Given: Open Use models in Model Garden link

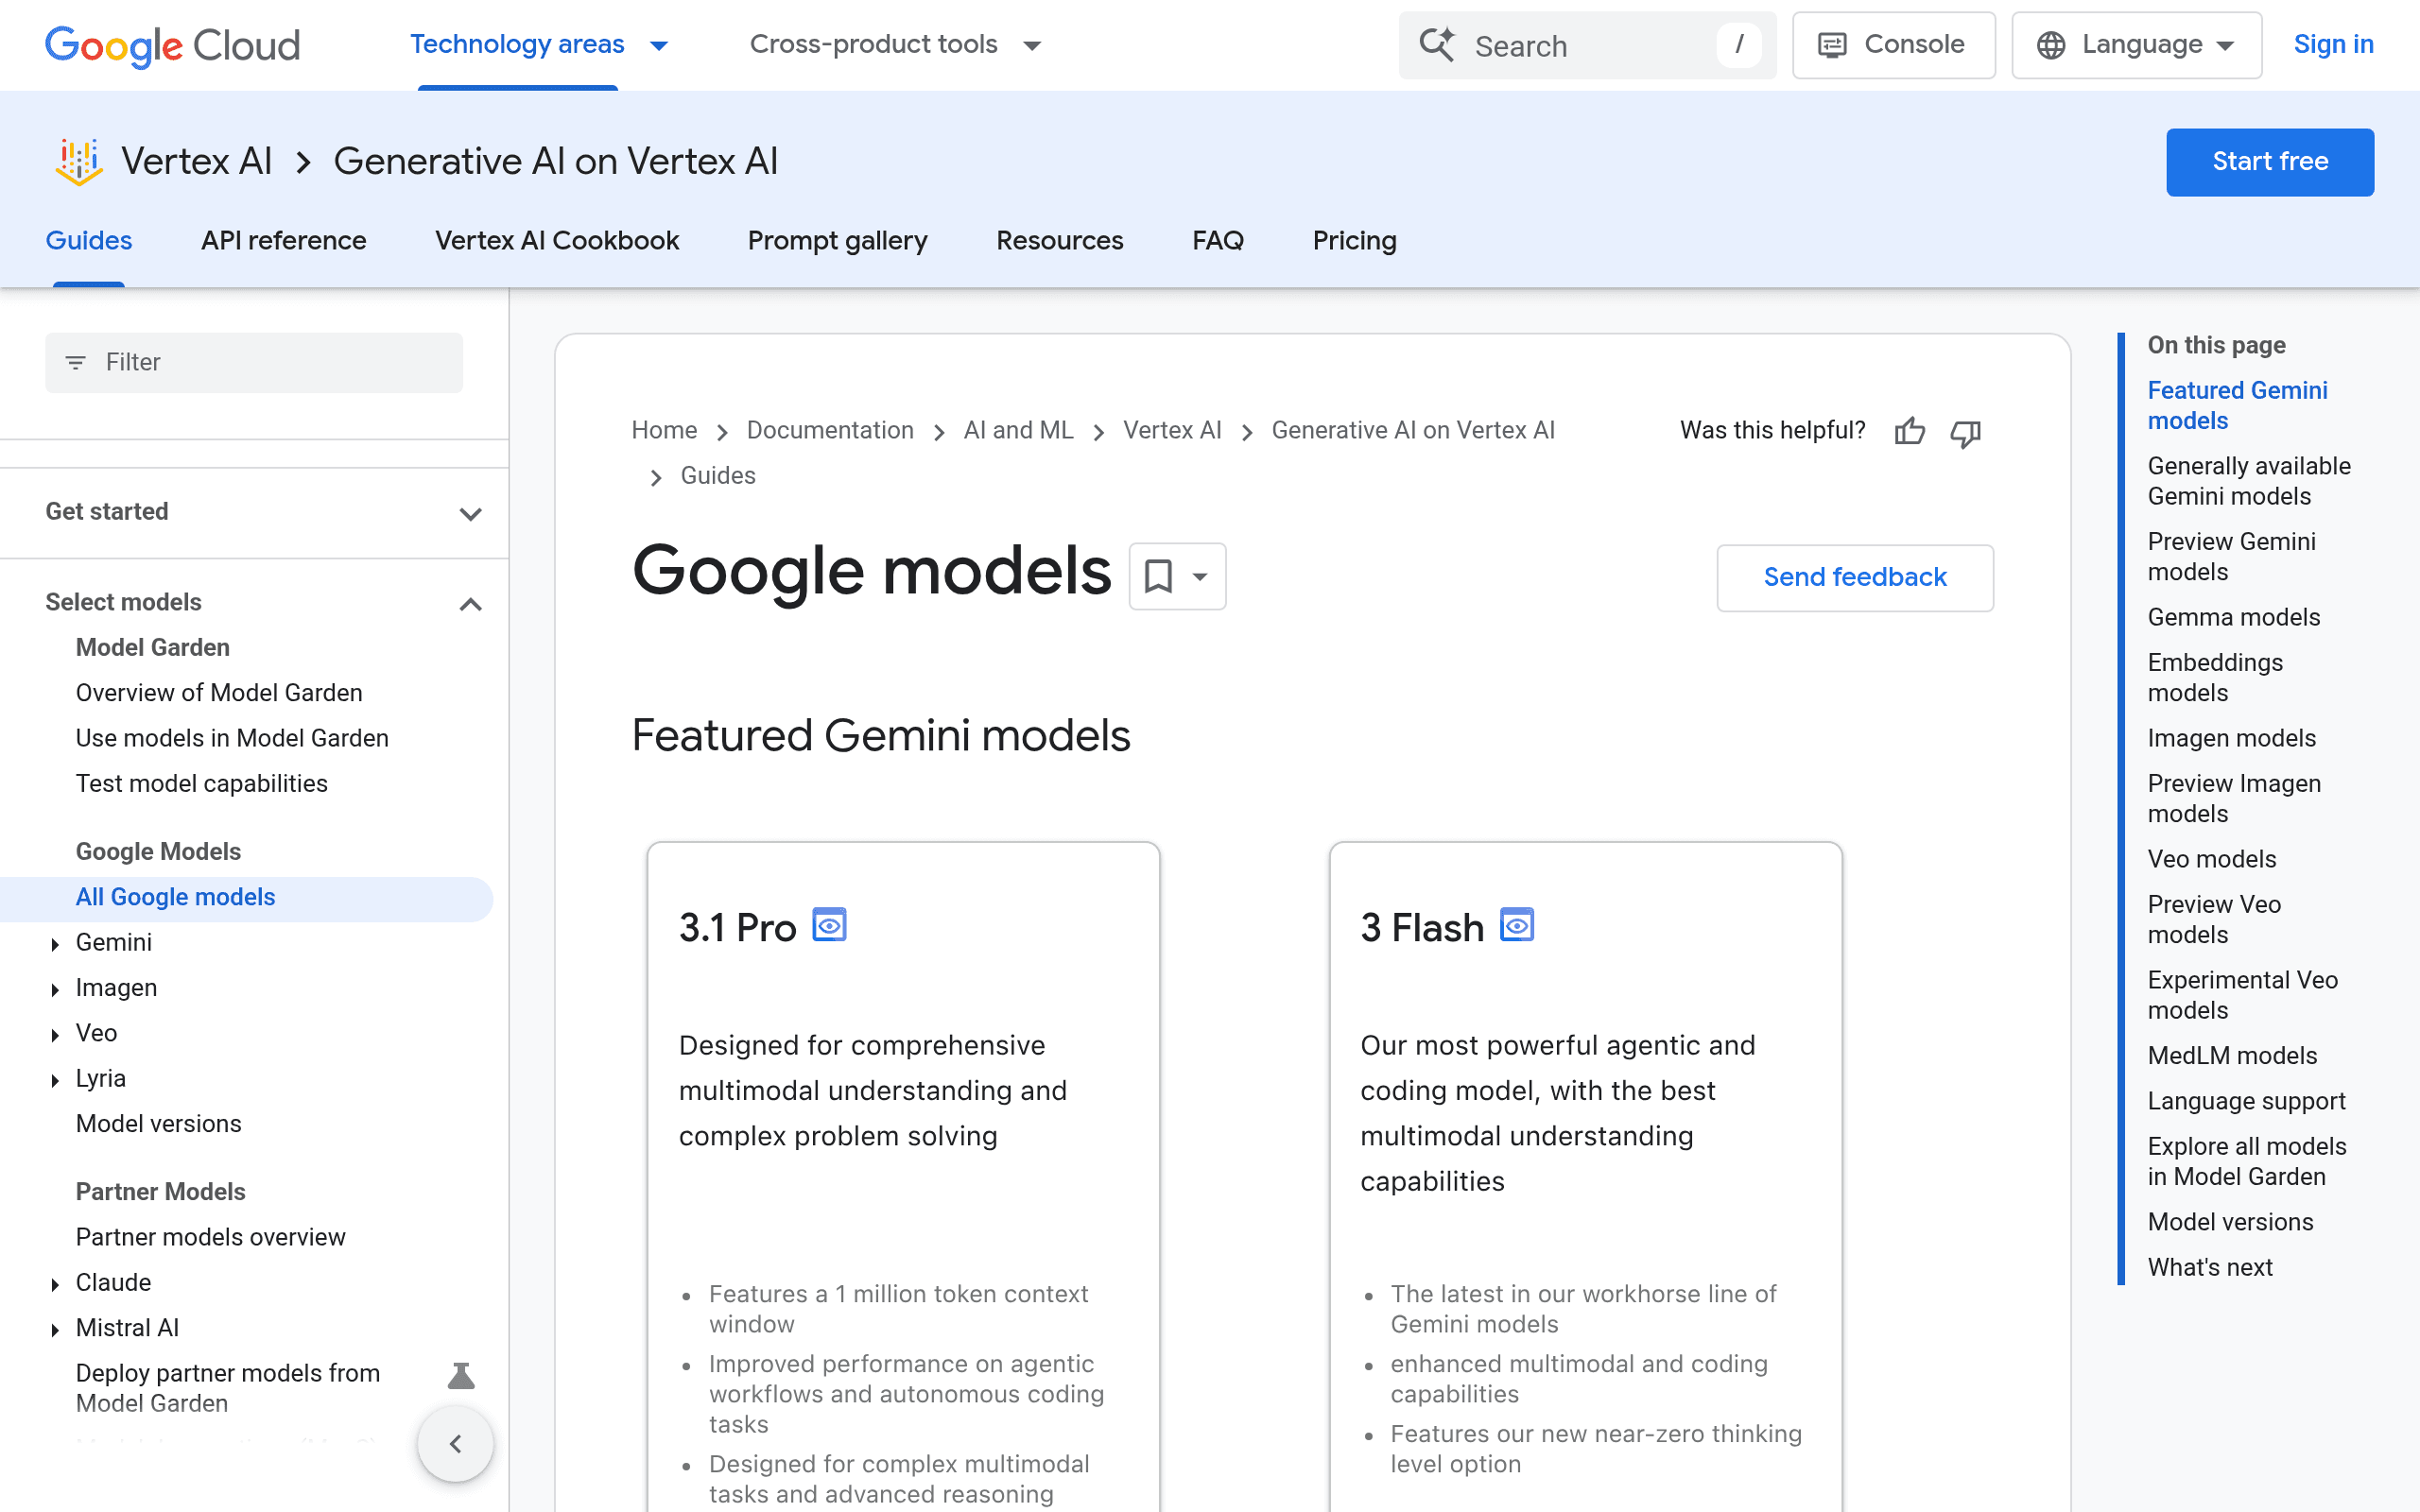Looking at the screenshot, I should 232,738.
